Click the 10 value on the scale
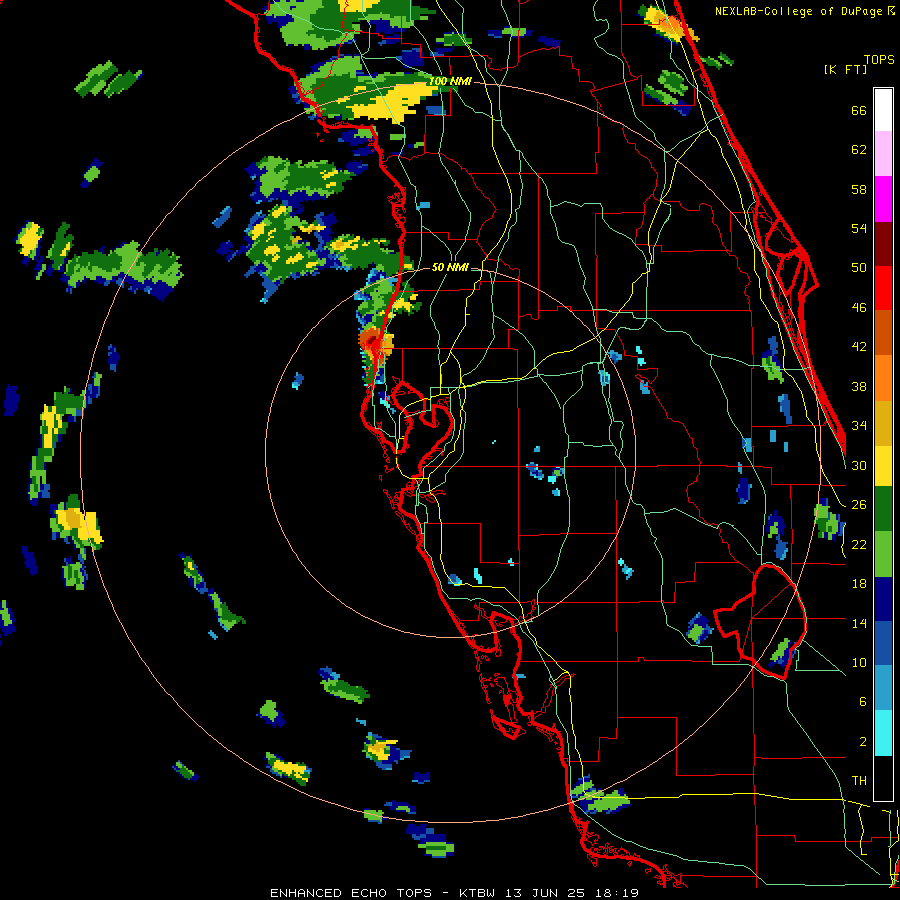The height and width of the screenshot is (900, 900). click(859, 662)
